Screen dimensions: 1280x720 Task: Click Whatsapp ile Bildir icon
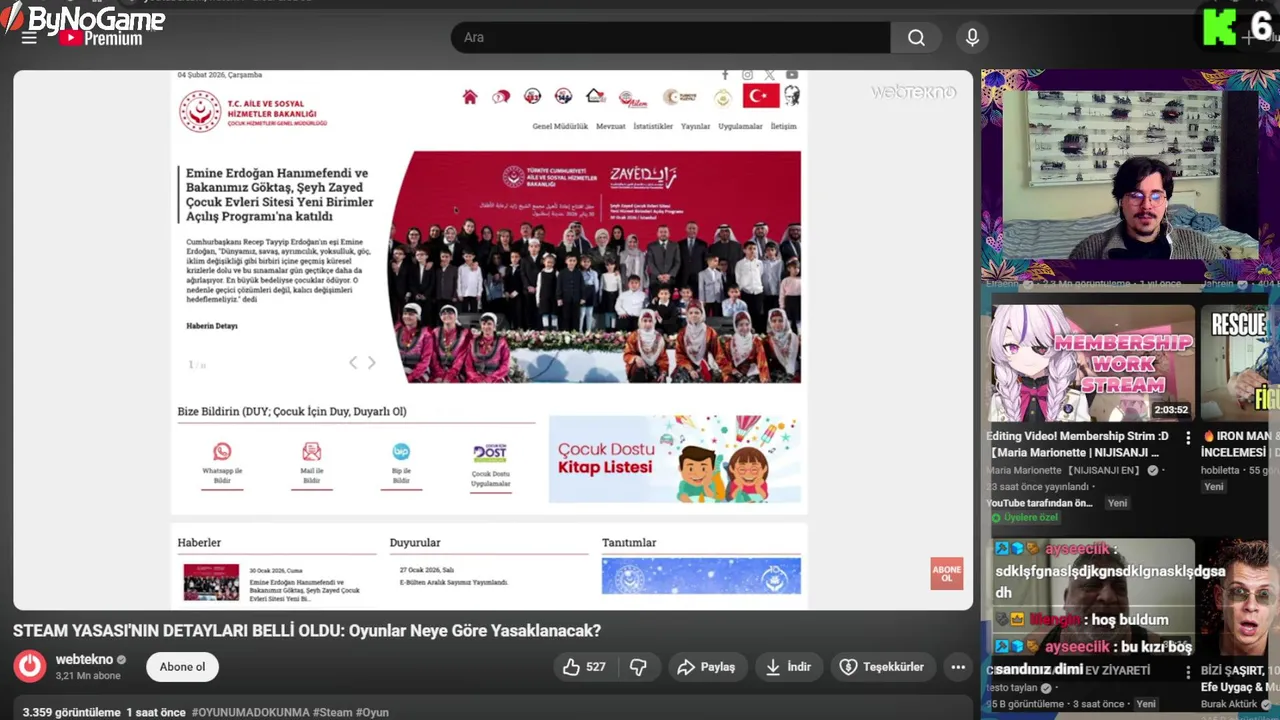click(222, 452)
